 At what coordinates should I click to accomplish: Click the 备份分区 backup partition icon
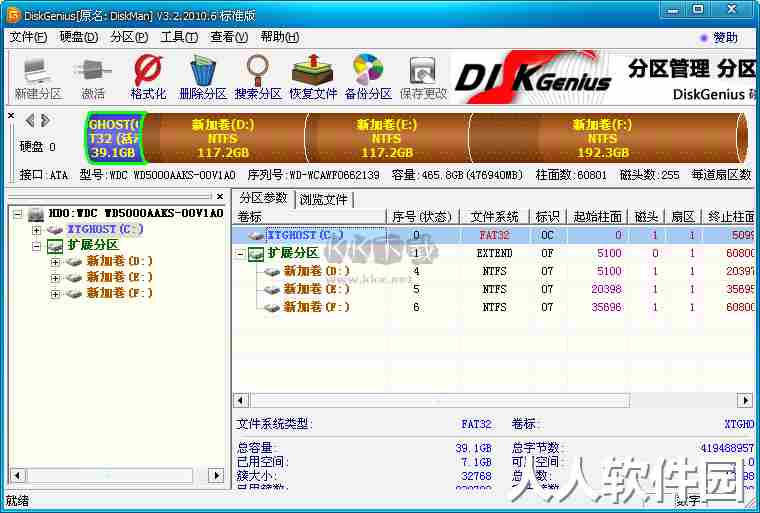pos(368,78)
